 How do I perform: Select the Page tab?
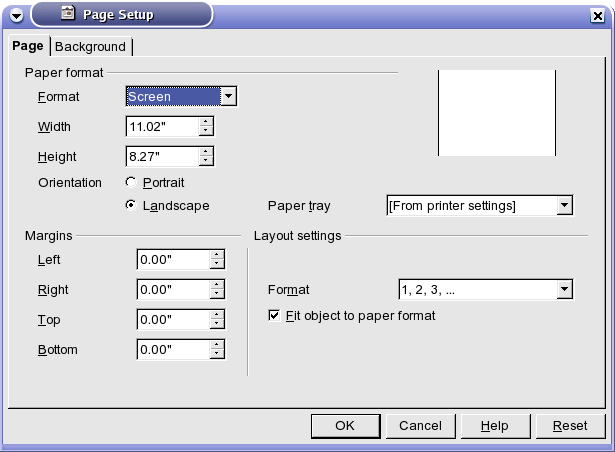tap(28, 46)
